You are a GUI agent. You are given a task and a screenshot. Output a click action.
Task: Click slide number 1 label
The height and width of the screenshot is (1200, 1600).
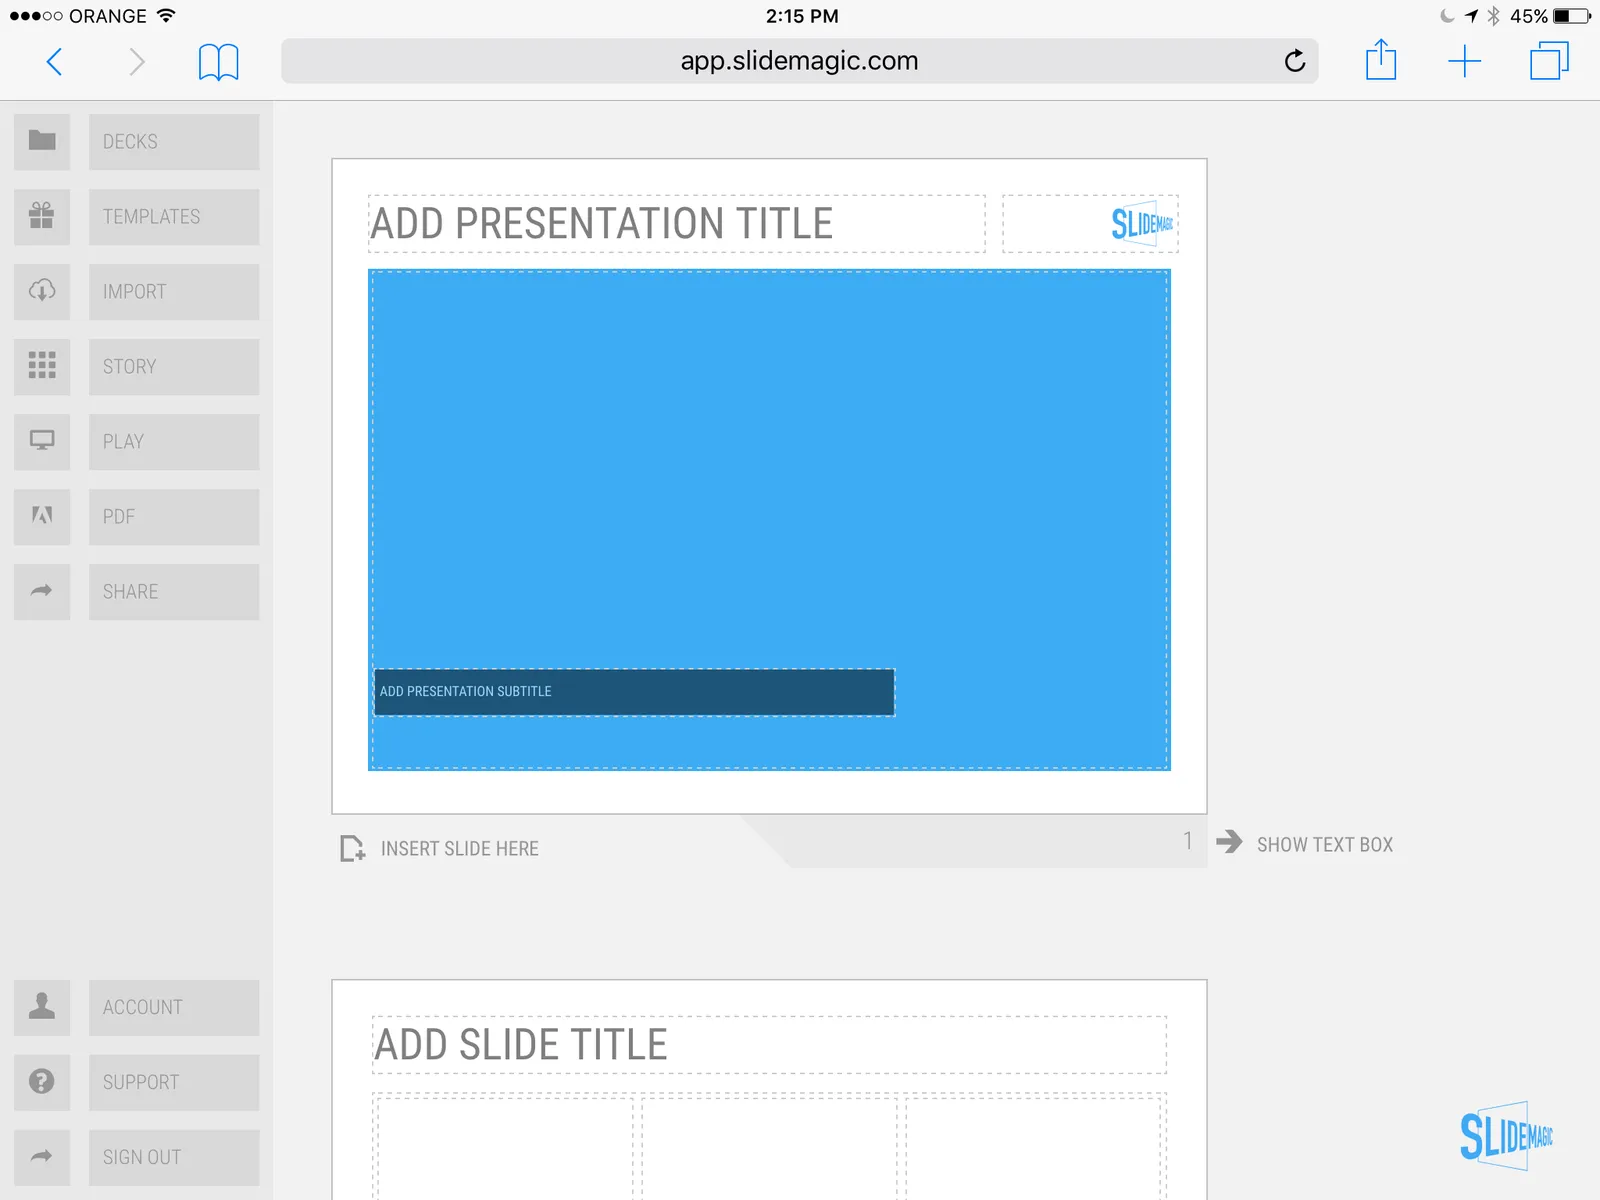click(x=1188, y=841)
